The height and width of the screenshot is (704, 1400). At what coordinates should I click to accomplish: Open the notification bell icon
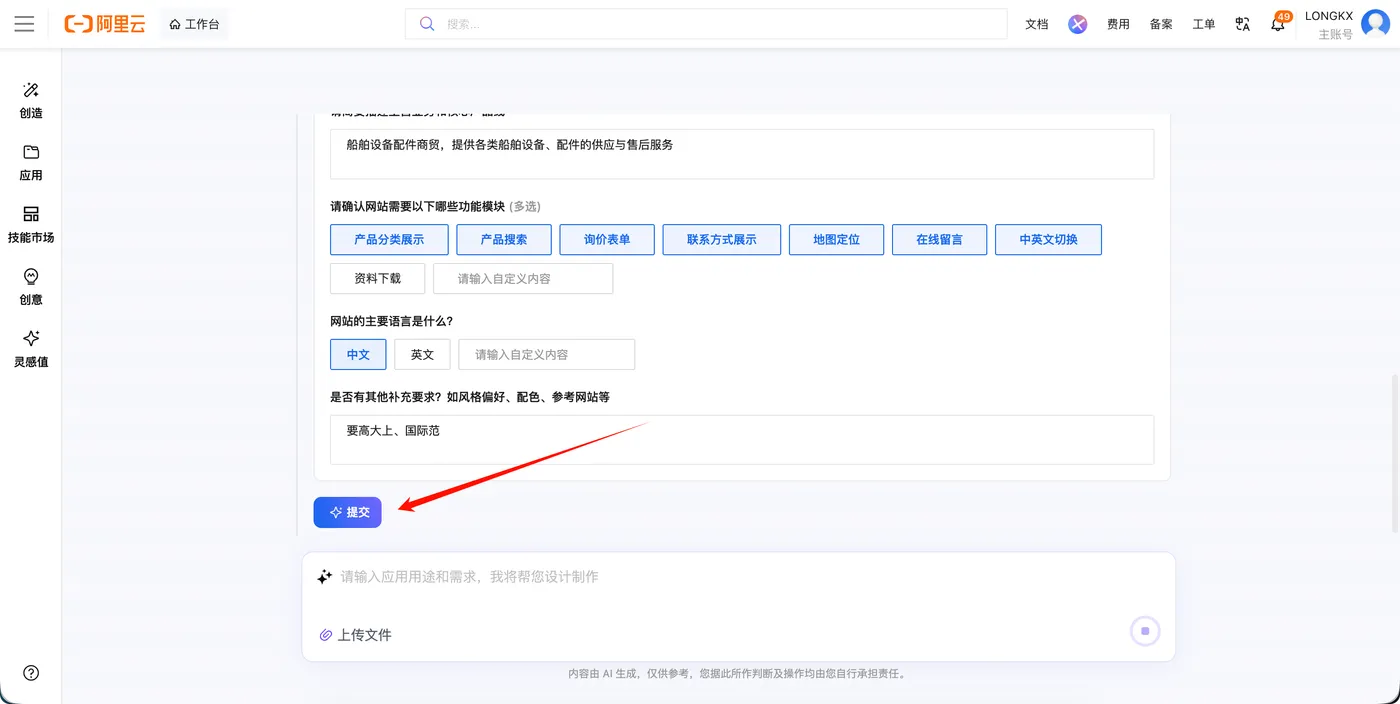coord(1278,24)
